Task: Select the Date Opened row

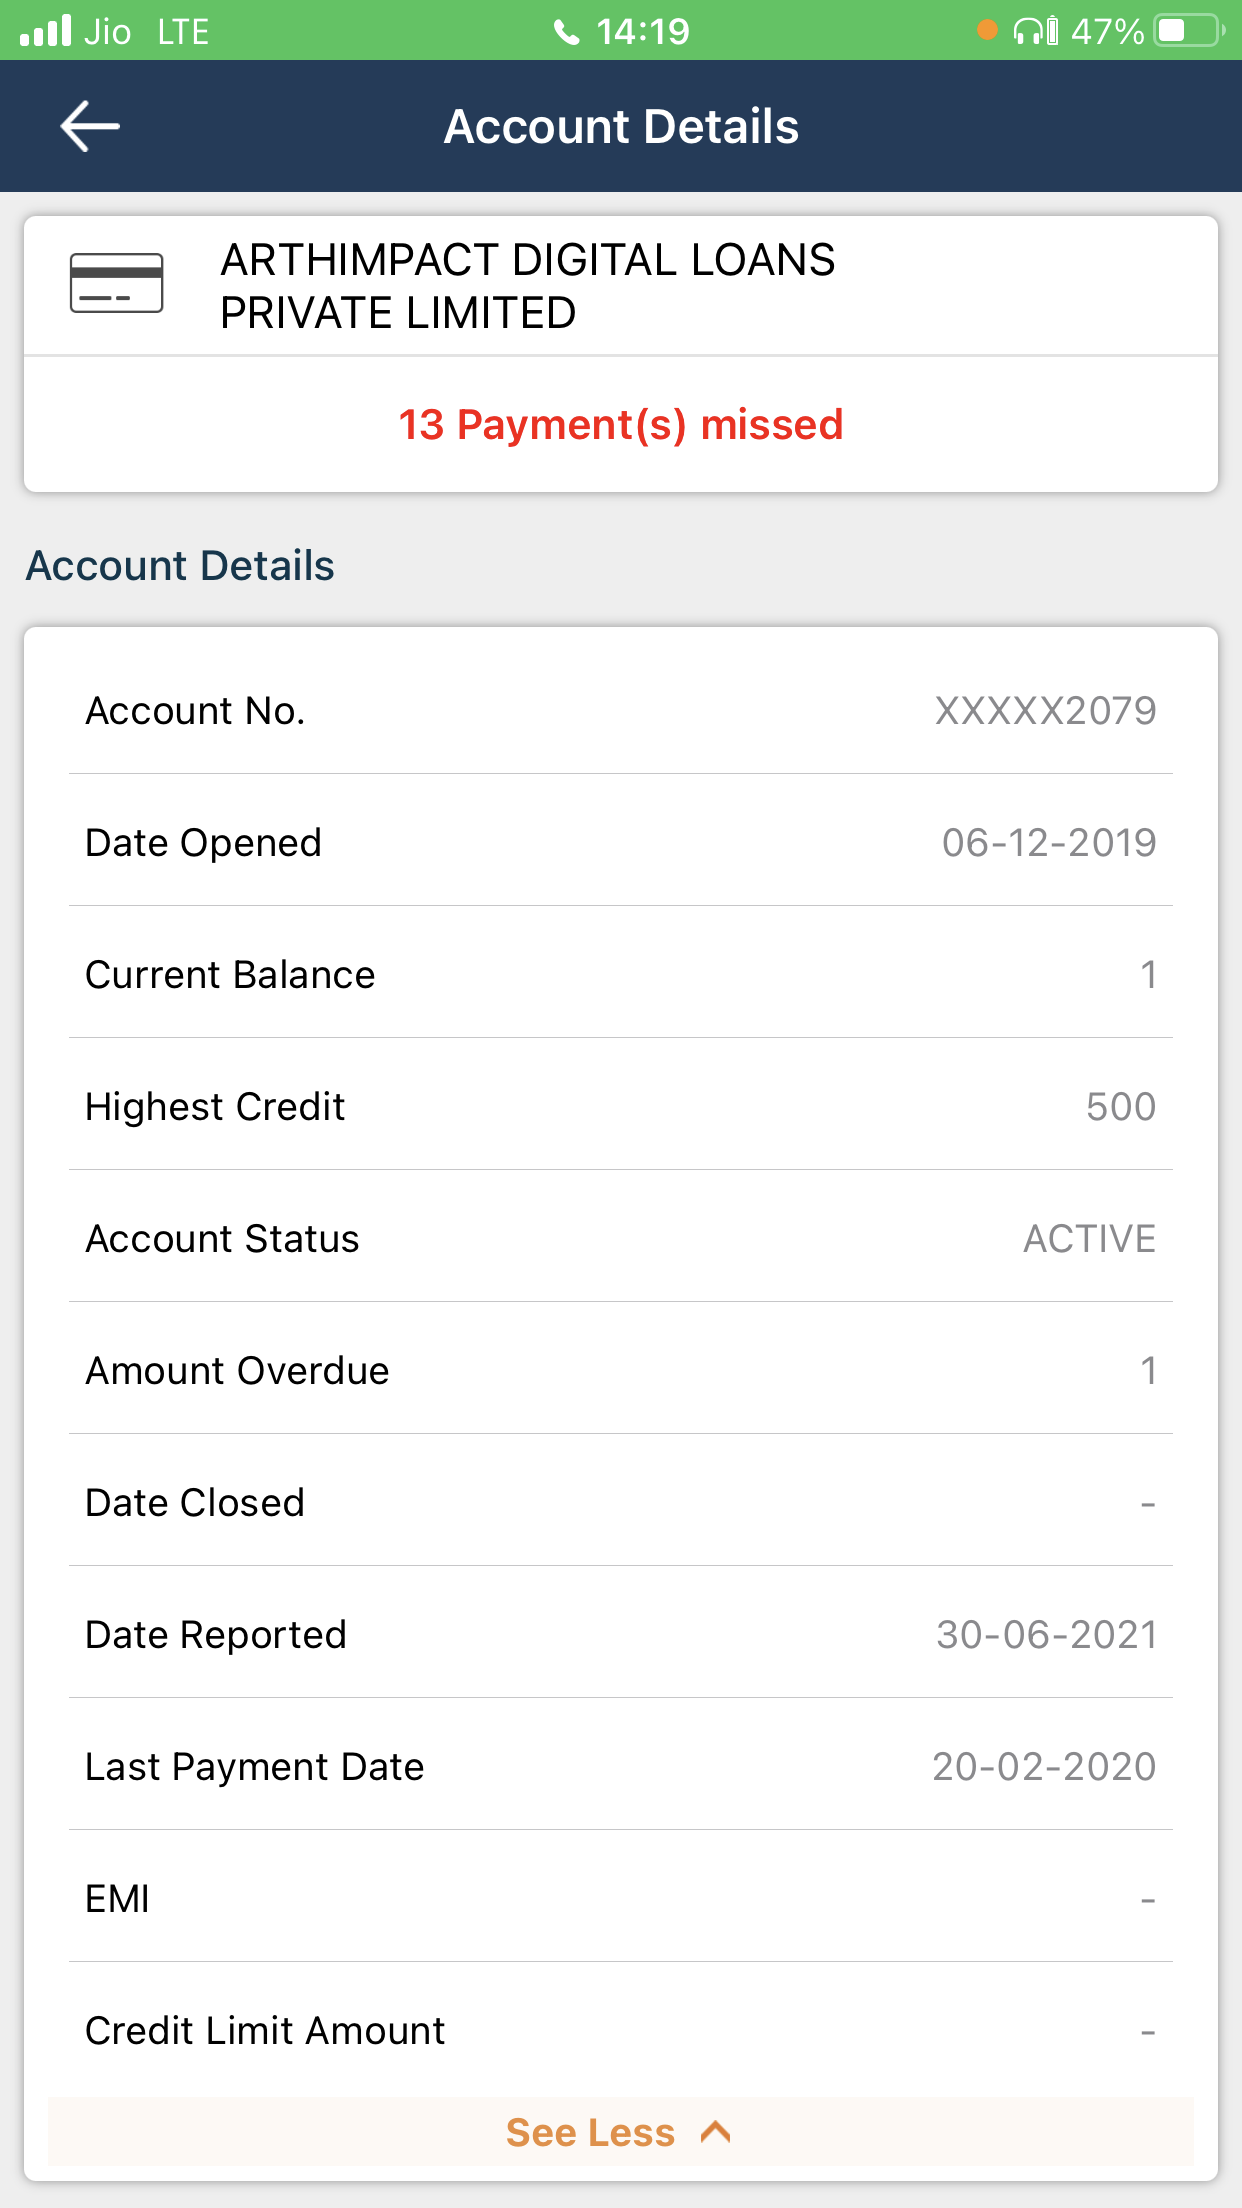Action: pyautogui.click(x=621, y=843)
